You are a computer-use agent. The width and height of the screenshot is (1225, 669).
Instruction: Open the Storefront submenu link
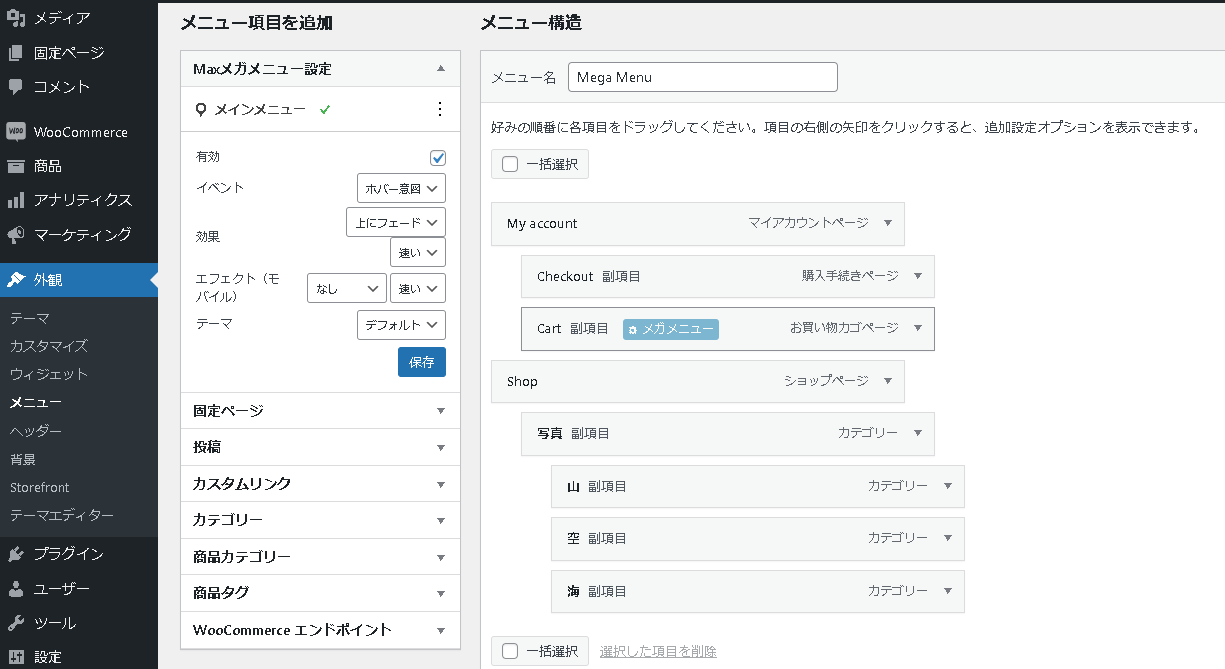40,487
